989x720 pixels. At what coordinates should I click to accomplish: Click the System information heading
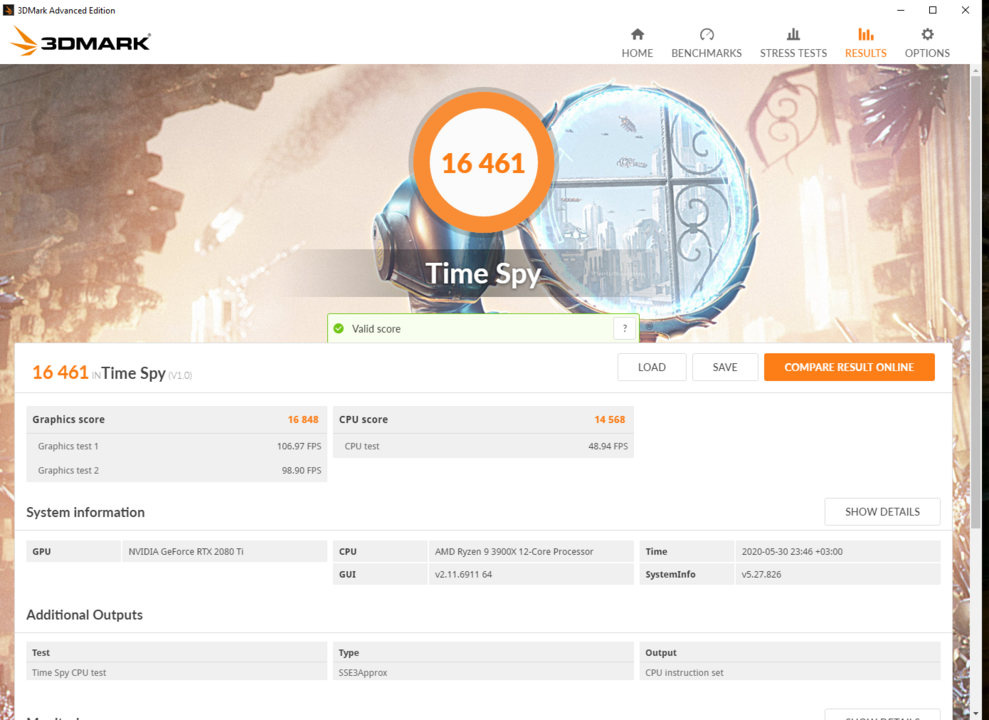(x=85, y=512)
